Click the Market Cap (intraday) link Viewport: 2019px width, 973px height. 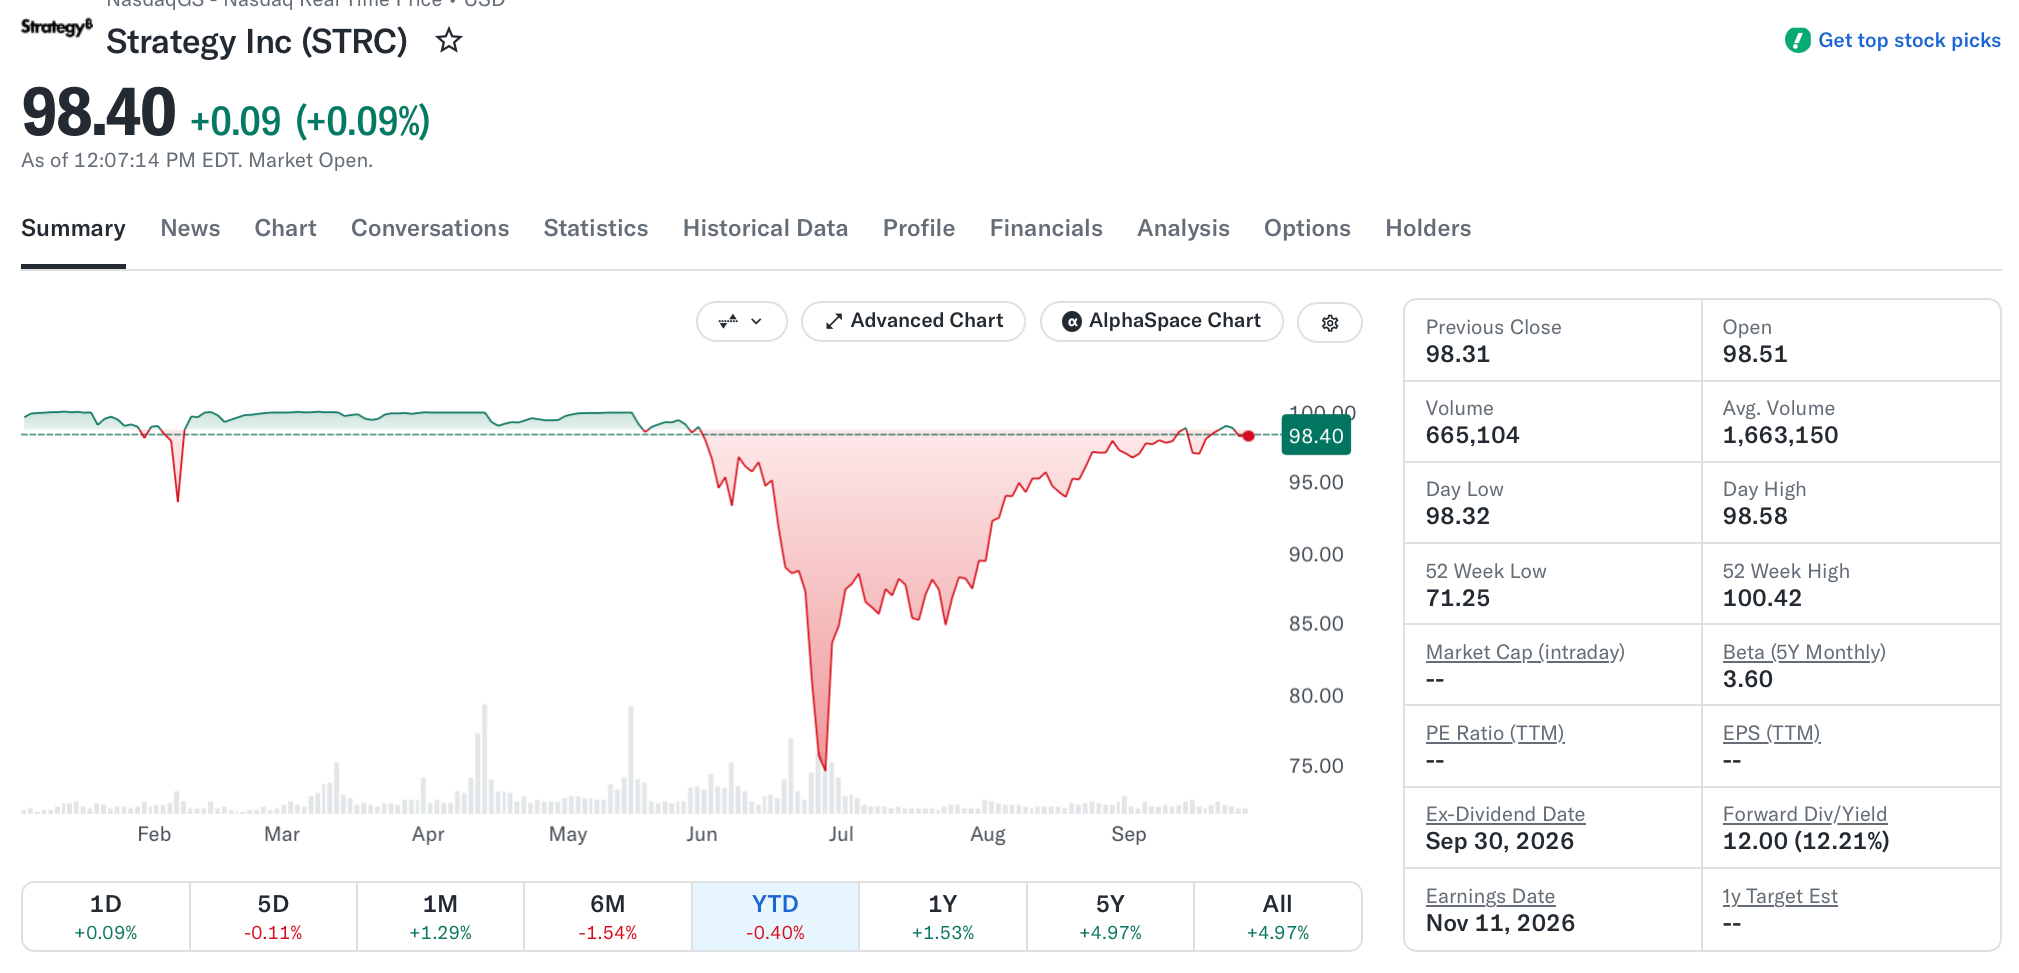pyautogui.click(x=1525, y=652)
